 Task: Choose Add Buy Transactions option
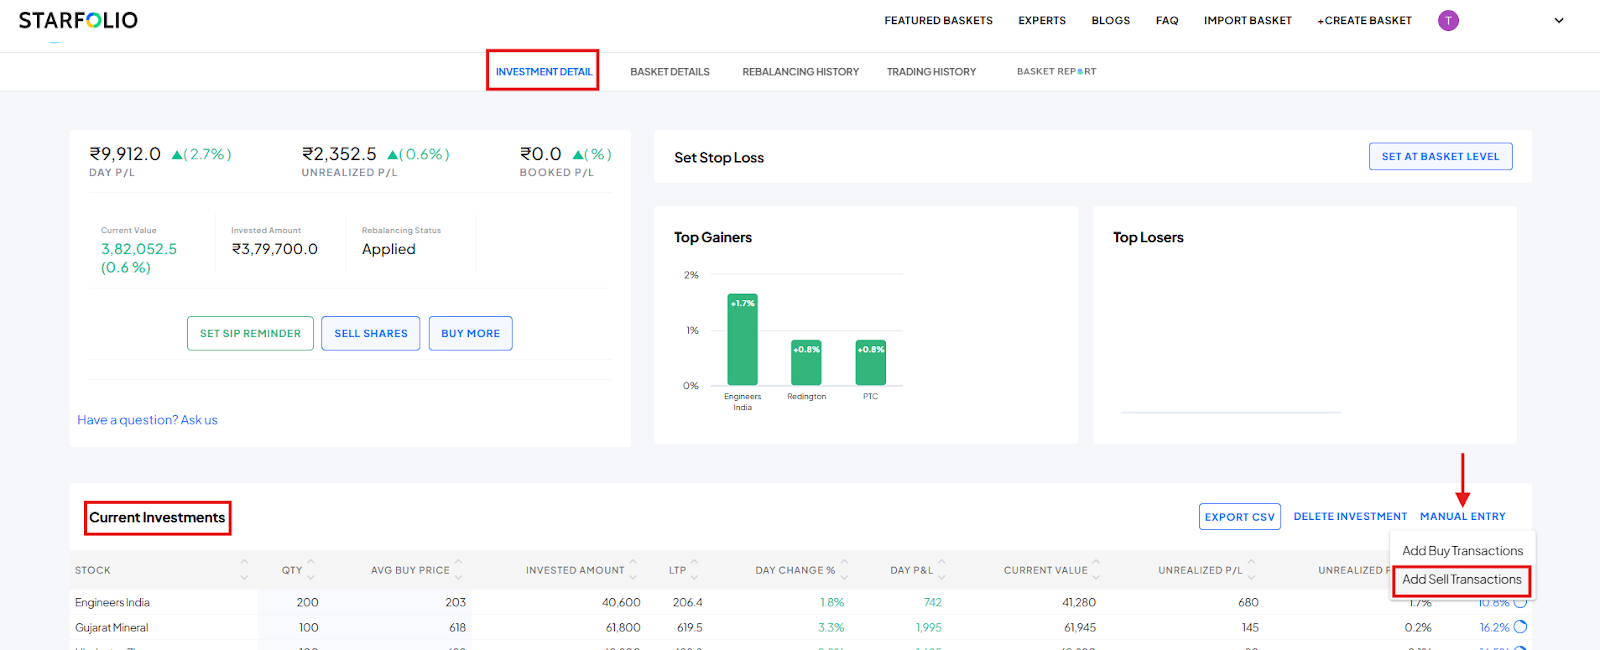coord(1462,551)
